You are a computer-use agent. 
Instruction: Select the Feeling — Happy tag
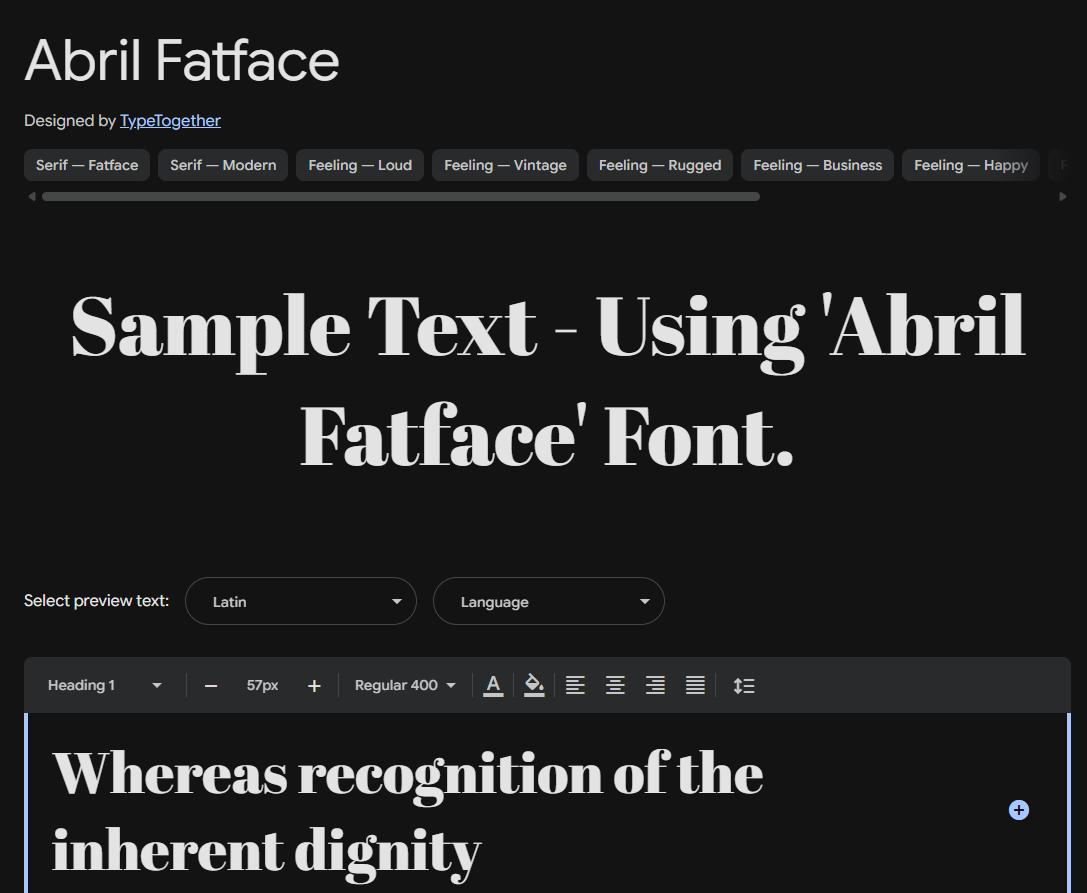coord(971,165)
